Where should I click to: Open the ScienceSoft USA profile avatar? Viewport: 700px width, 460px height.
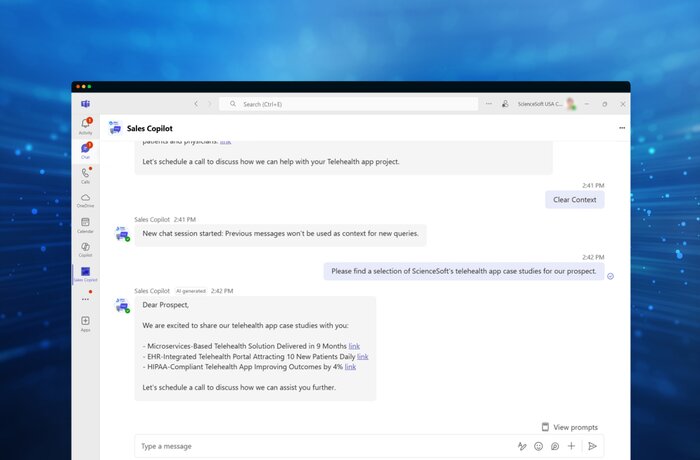571,104
